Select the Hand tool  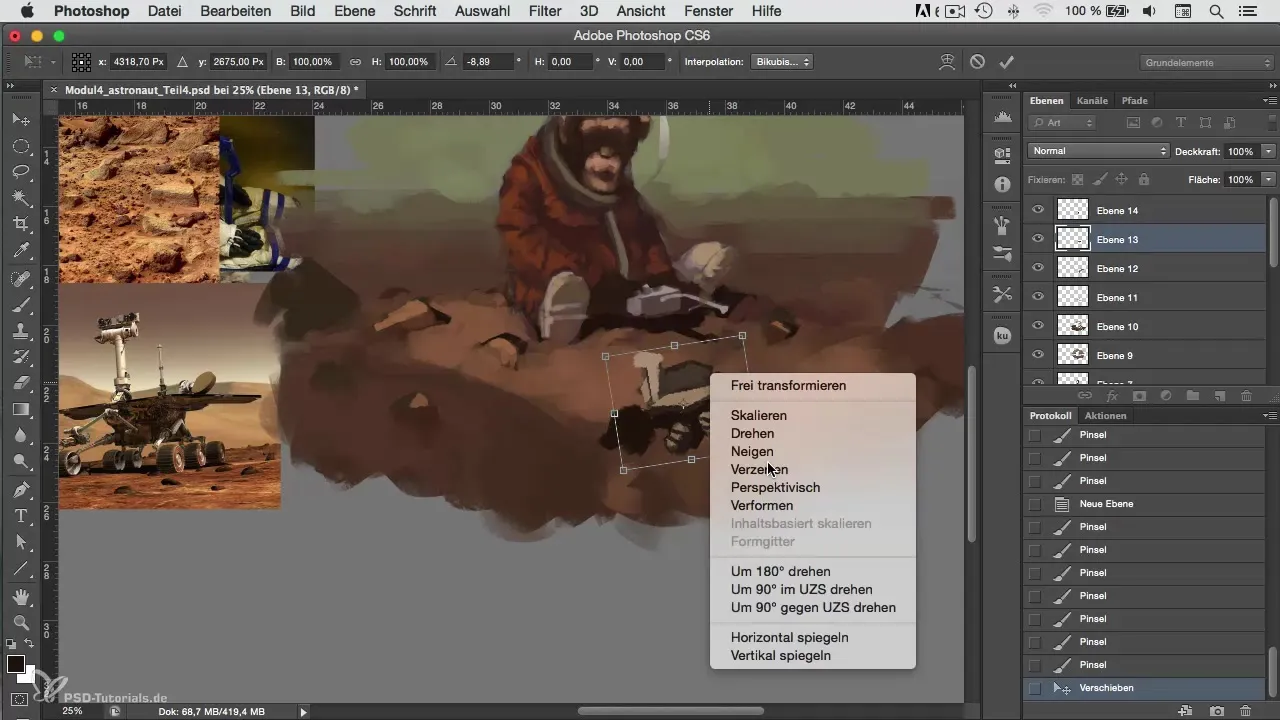tap(20, 596)
